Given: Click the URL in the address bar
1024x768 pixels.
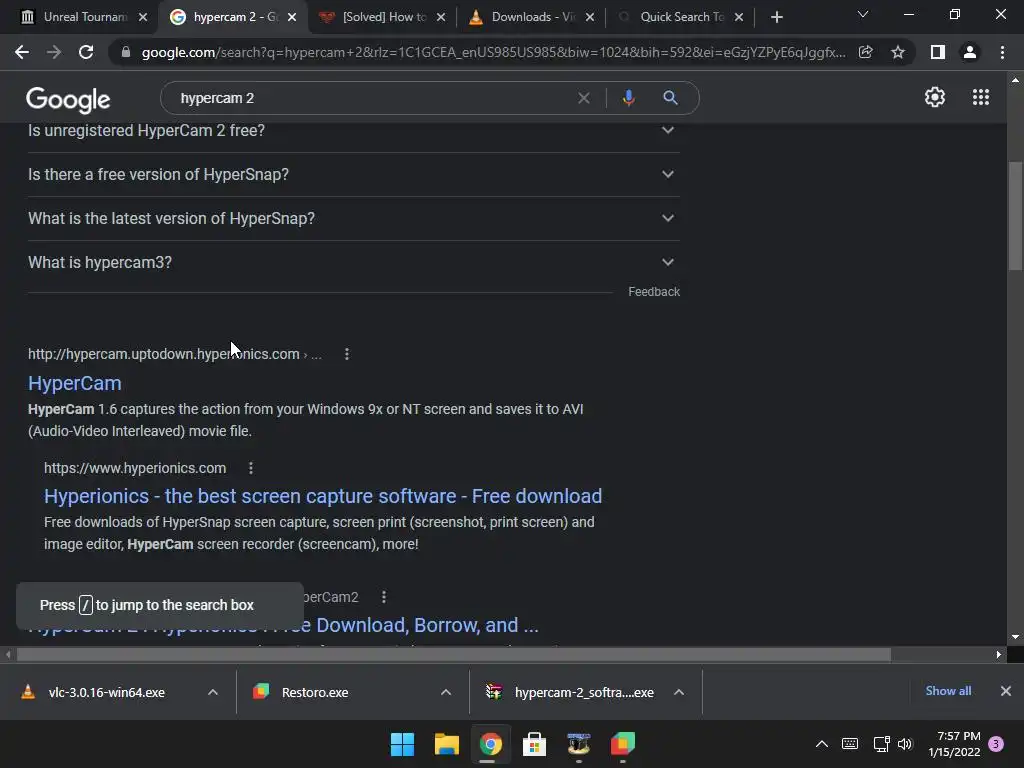Looking at the screenshot, I should (x=493, y=52).
